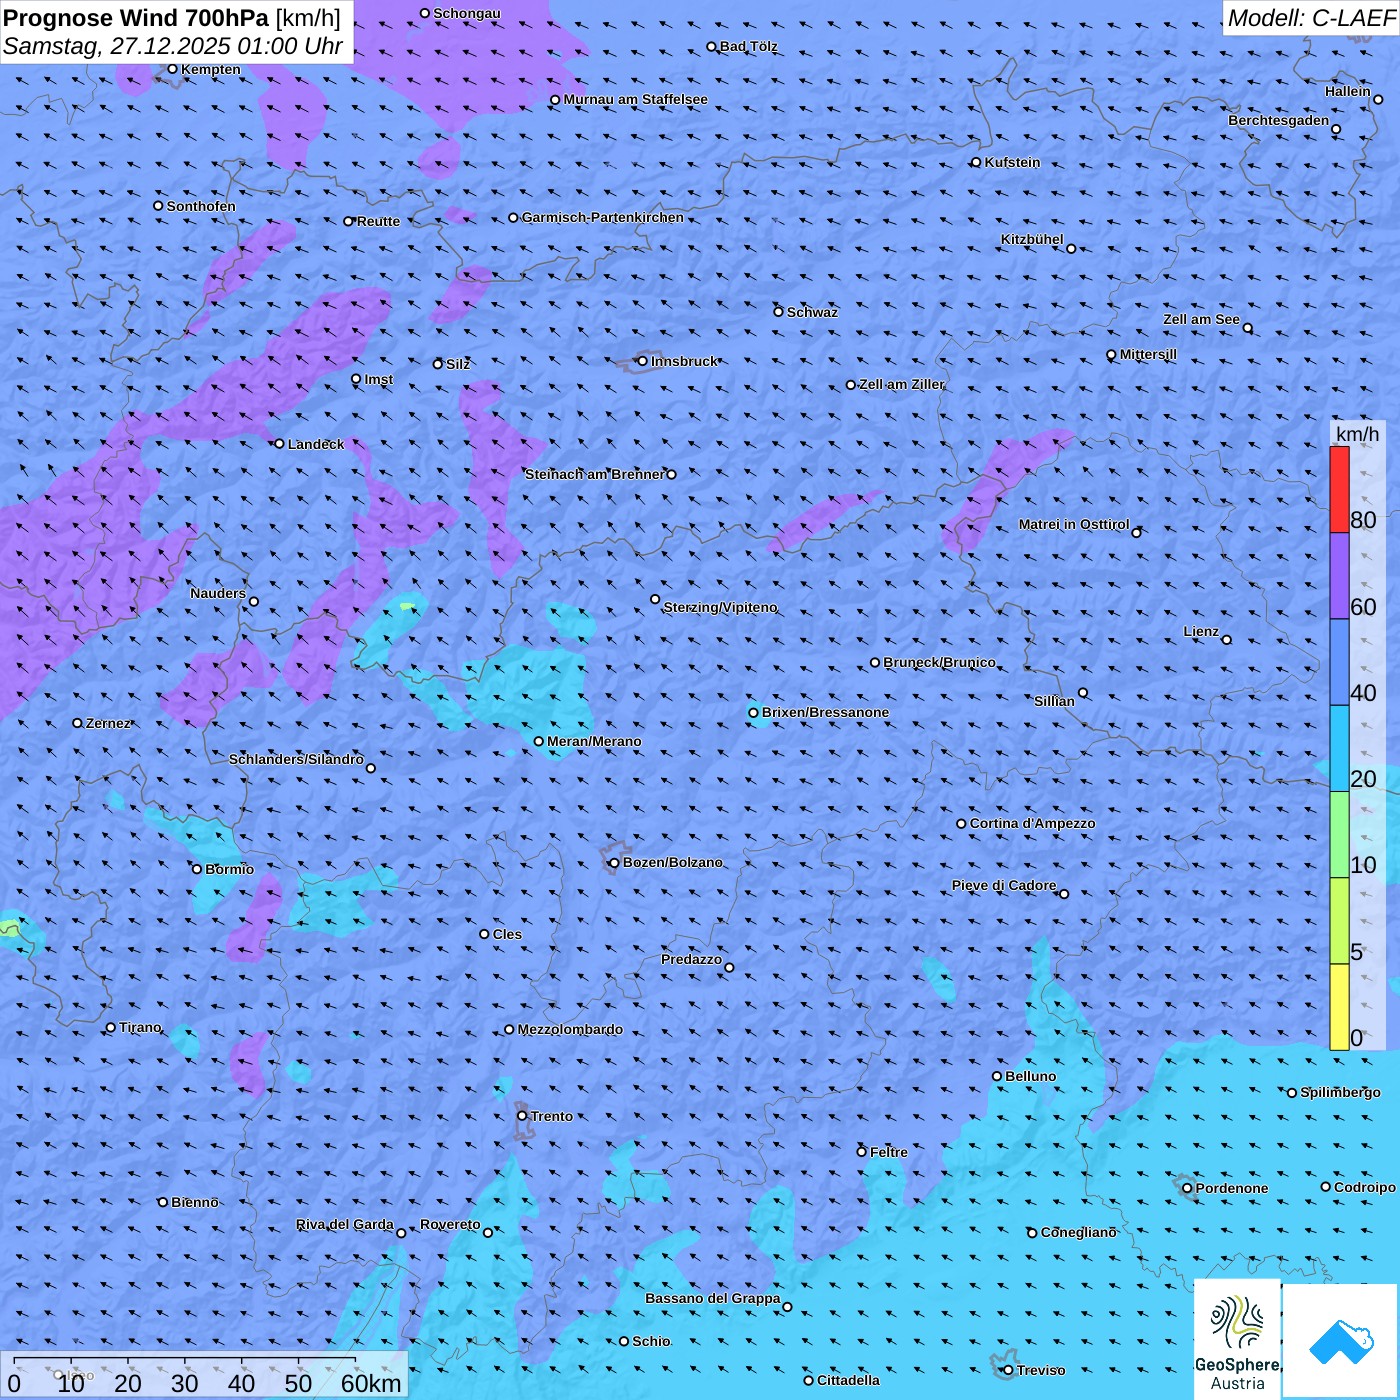Screen dimensions: 1400x1400
Task: Click the Tirano city label
Action: [140, 1027]
